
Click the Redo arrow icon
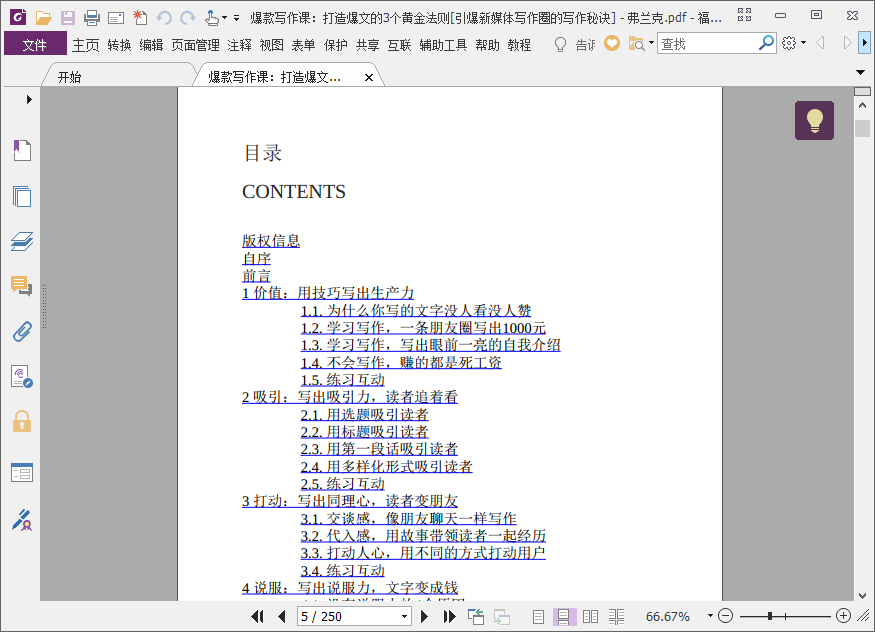188,18
